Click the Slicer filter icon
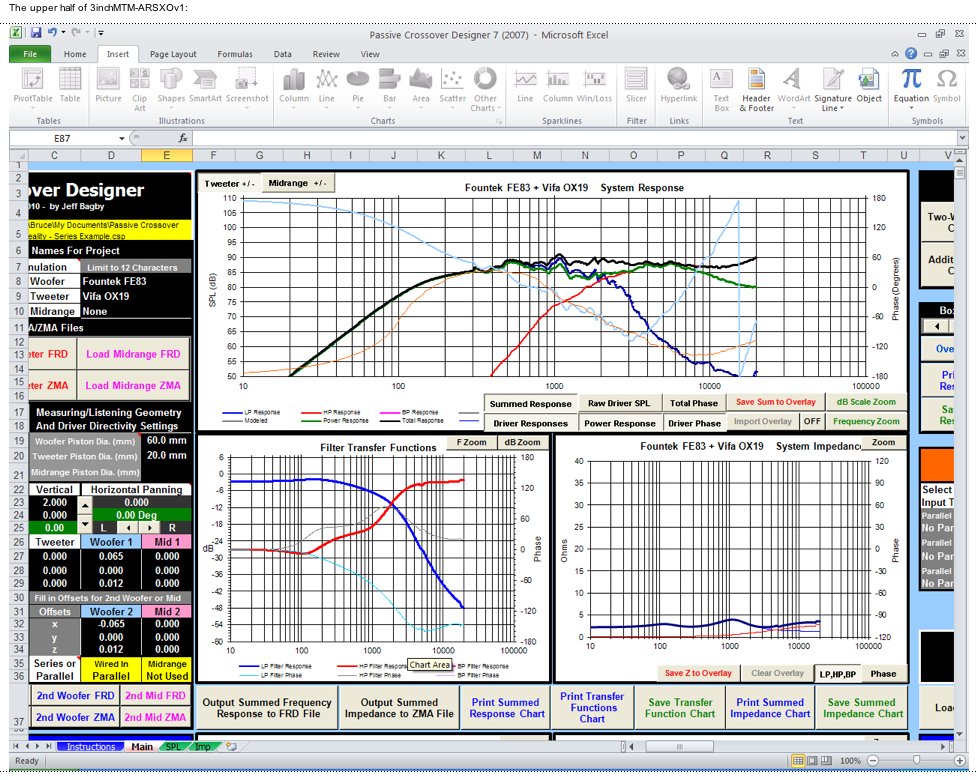Image resolution: width=978 pixels, height=780 pixels. point(636,85)
